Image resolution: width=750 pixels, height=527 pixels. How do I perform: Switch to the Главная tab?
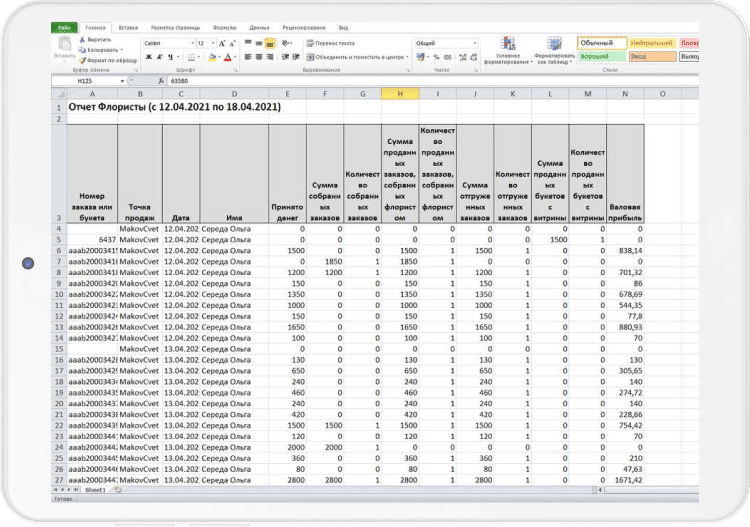95,28
